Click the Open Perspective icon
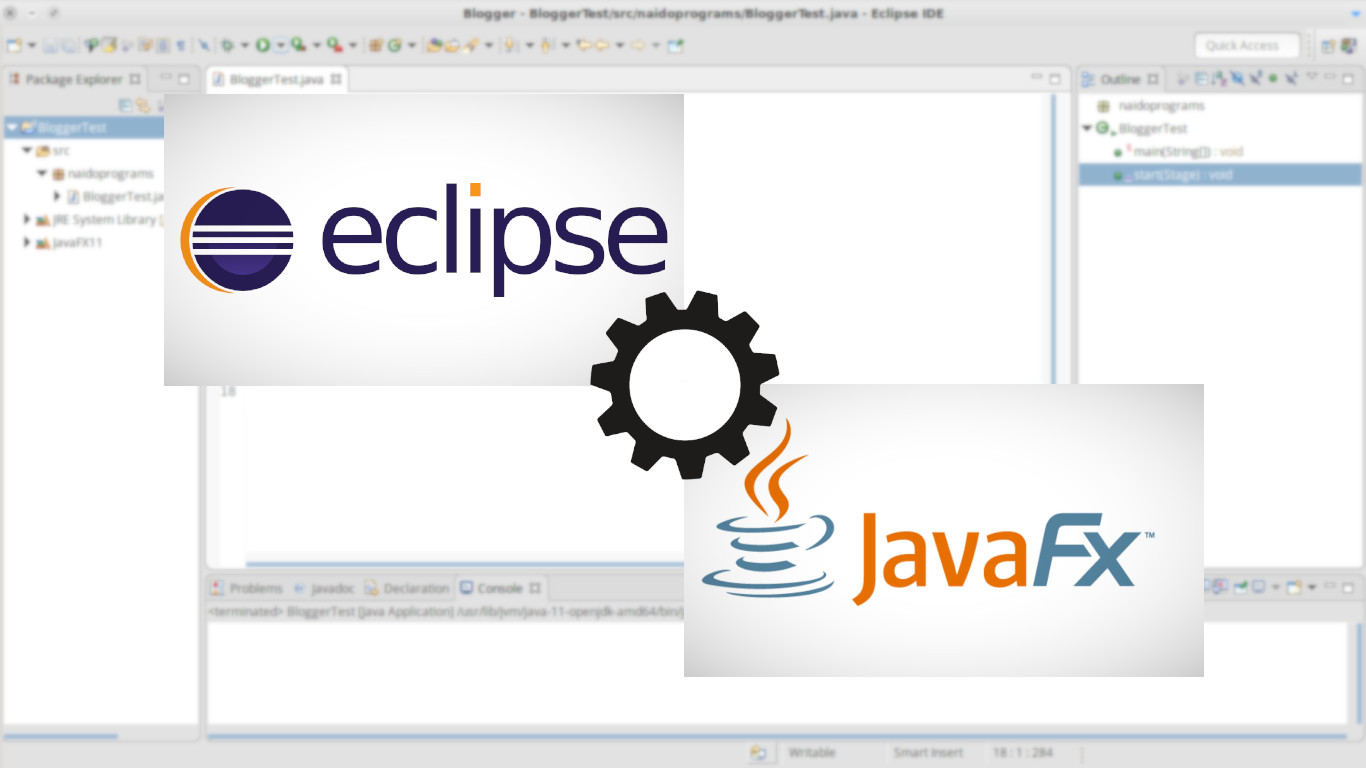Image resolution: width=1366 pixels, height=768 pixels. [x=1328, y=45]
